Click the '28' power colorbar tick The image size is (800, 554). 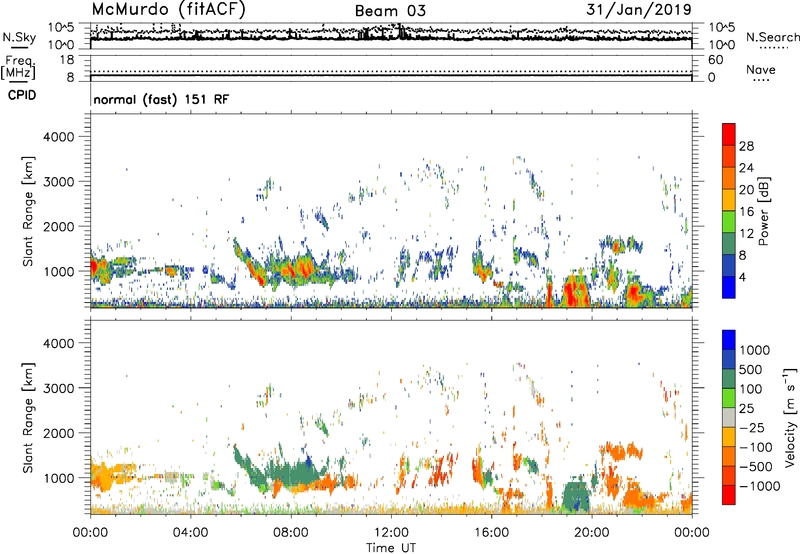pos(746,146)
